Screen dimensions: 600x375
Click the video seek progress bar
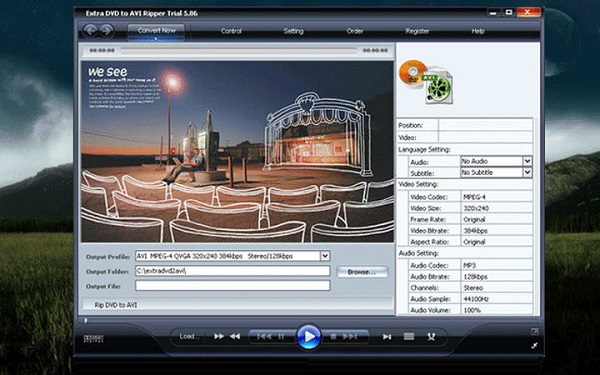(239, 50)
